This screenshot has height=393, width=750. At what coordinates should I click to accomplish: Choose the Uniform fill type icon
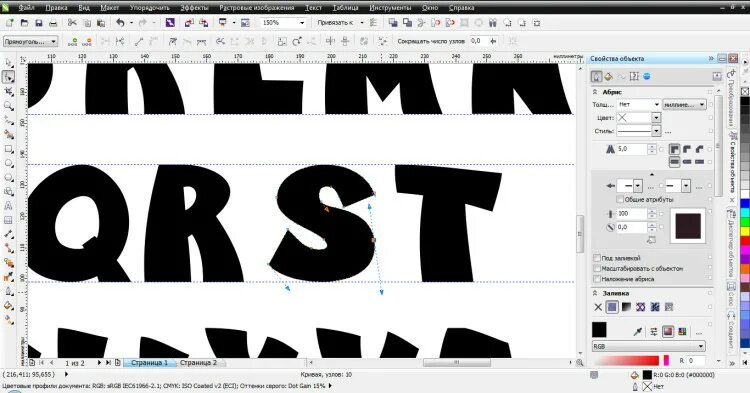click(x=612, y=307)
